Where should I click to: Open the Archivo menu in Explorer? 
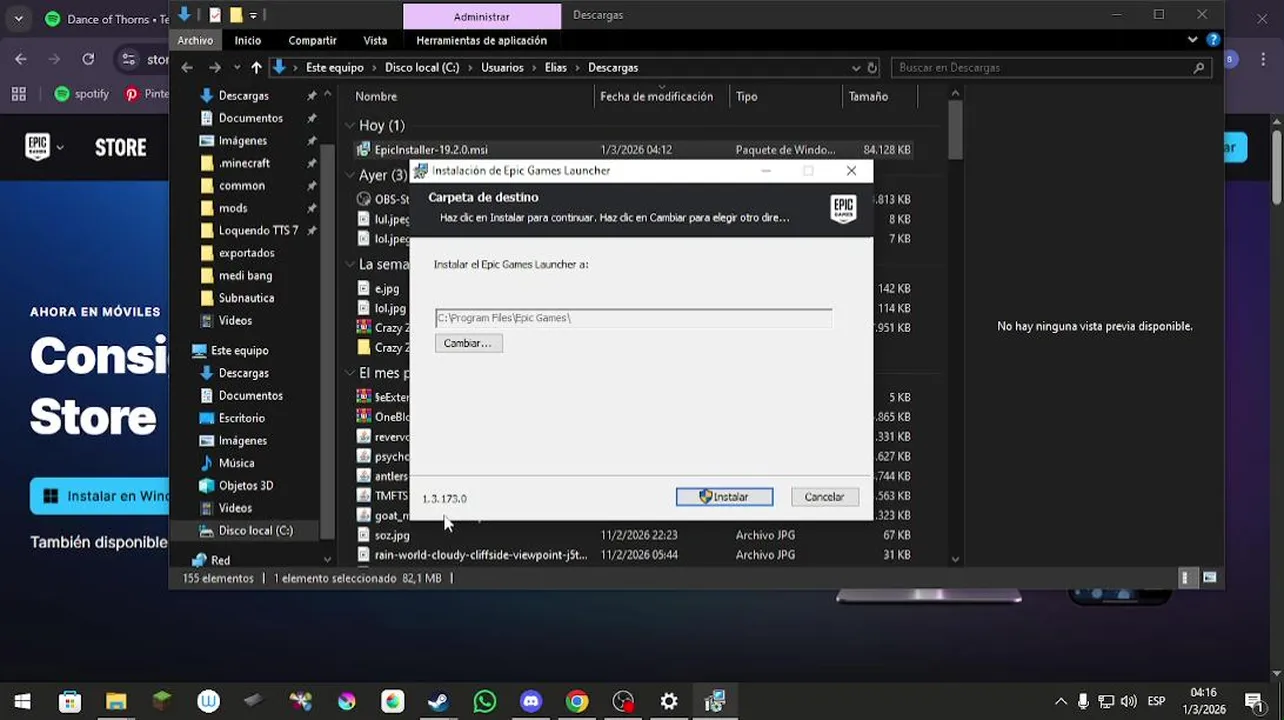(x=195, y=40)
